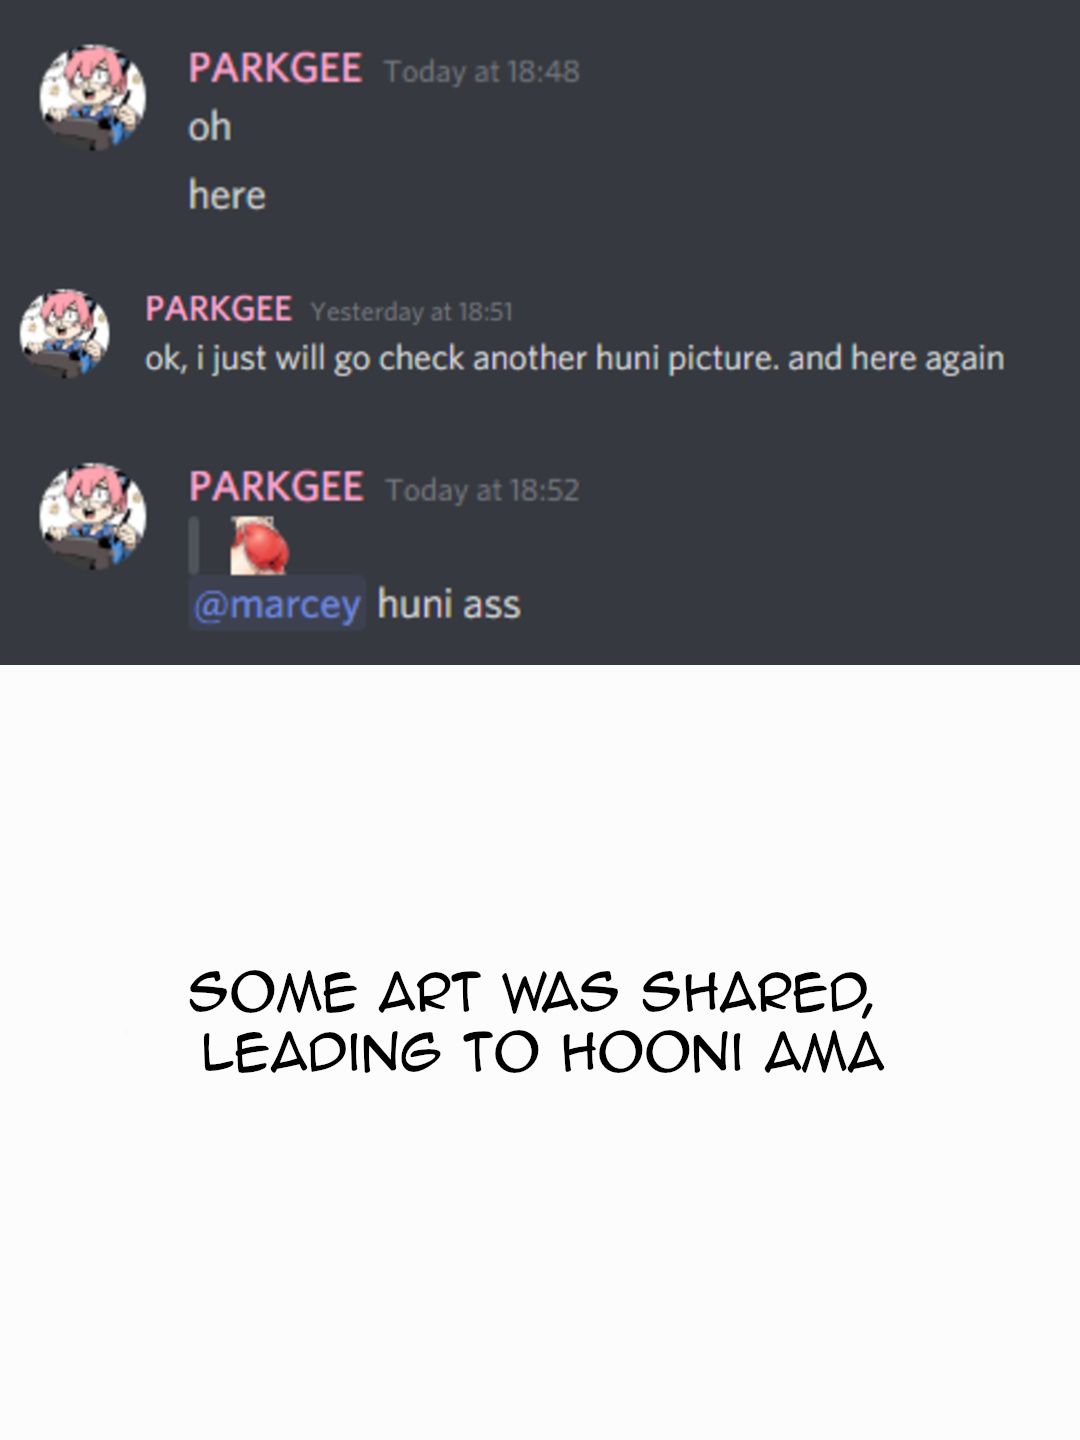Select the 'ok, i just will go check' message
Image resolution: width=1080 pixels, height=1440 pixels.
(575, 358)
